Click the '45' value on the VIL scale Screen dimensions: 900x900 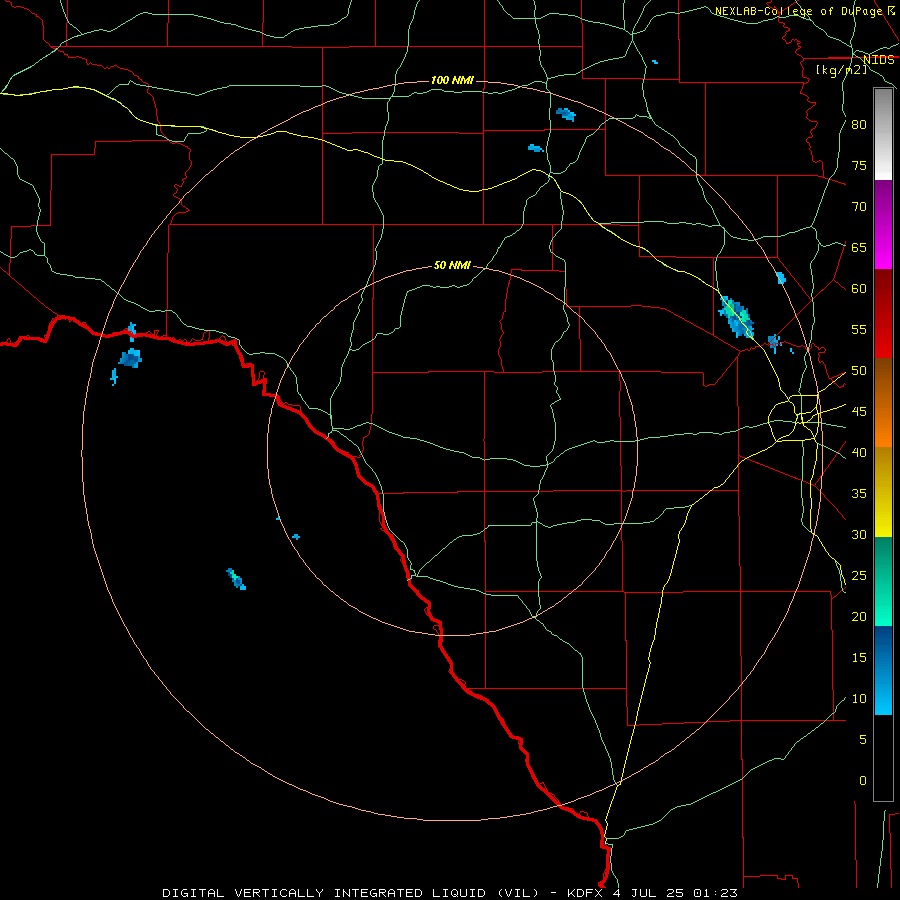tap(859, 412)
